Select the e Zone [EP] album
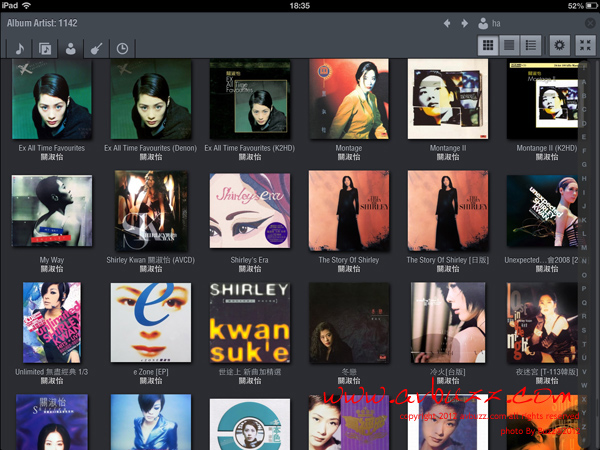This screenshot has height=450, width=600. (x=151, y=323)
